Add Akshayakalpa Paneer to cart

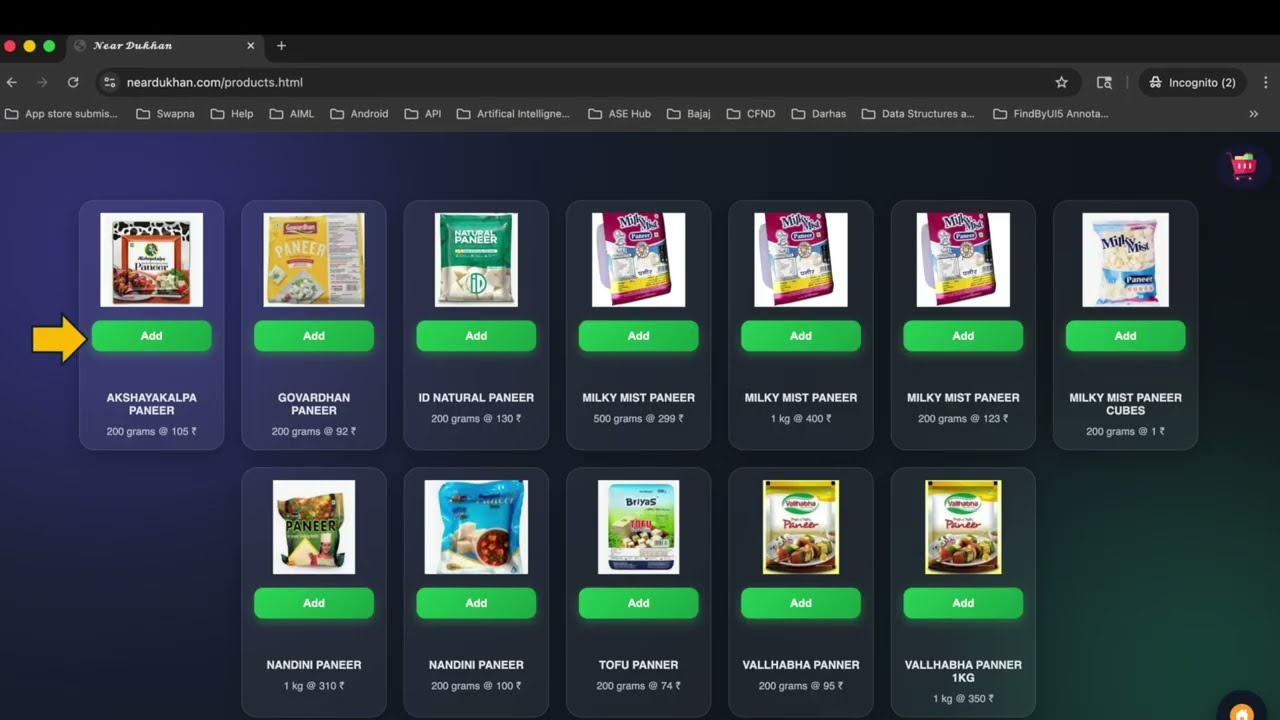coord(151,336)
